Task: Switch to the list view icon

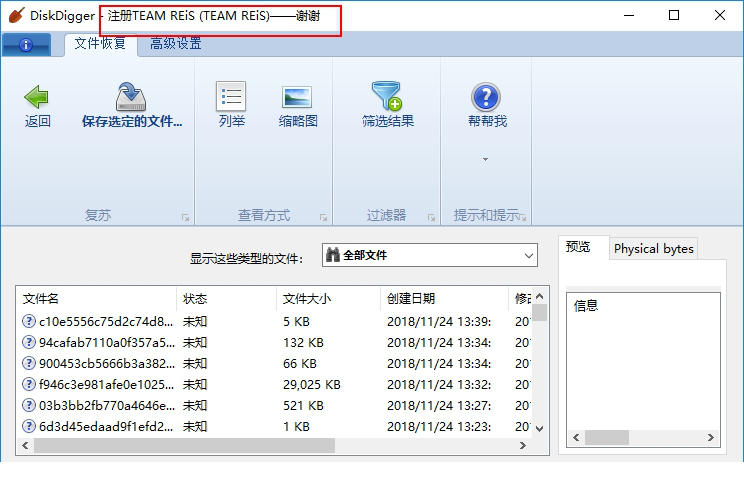Action: tap(231, 96)
